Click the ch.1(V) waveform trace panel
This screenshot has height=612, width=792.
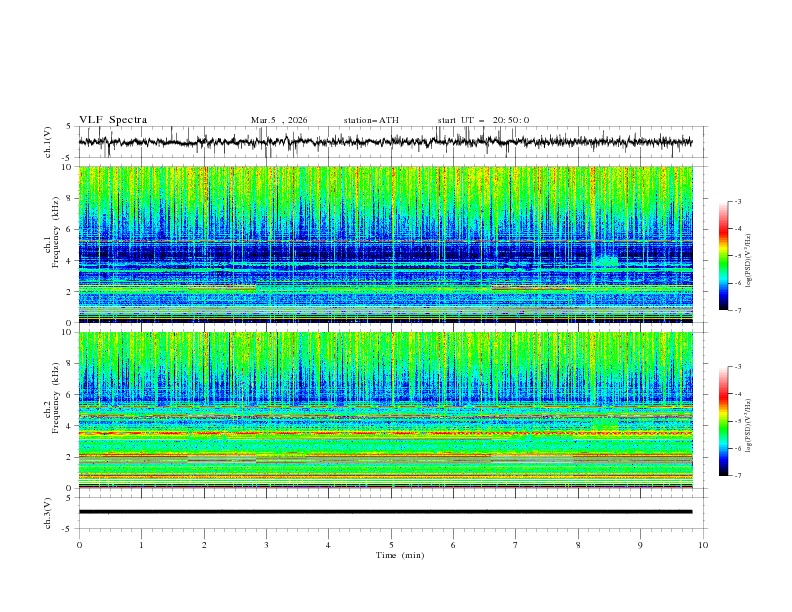coord(390,142)
